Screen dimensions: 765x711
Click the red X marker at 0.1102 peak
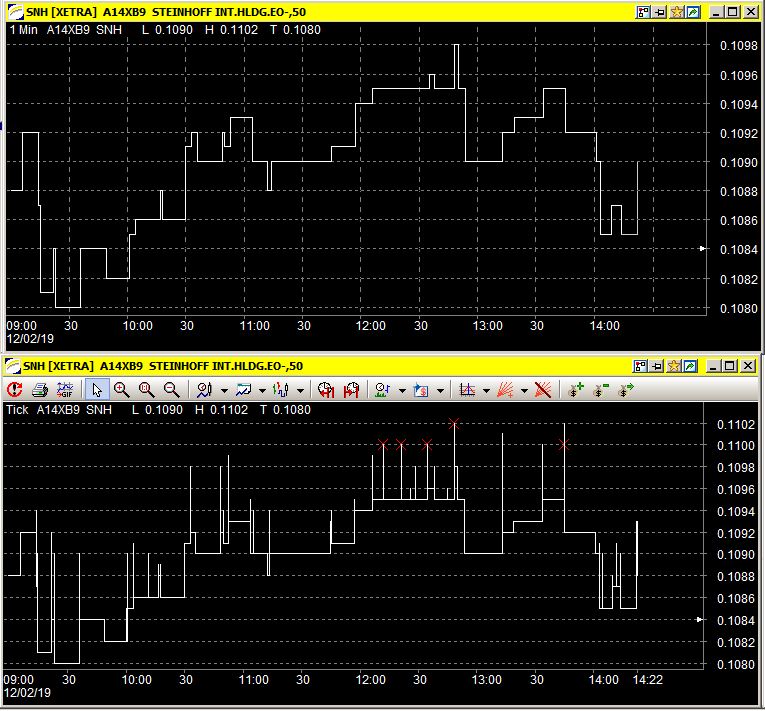(454, 424)
